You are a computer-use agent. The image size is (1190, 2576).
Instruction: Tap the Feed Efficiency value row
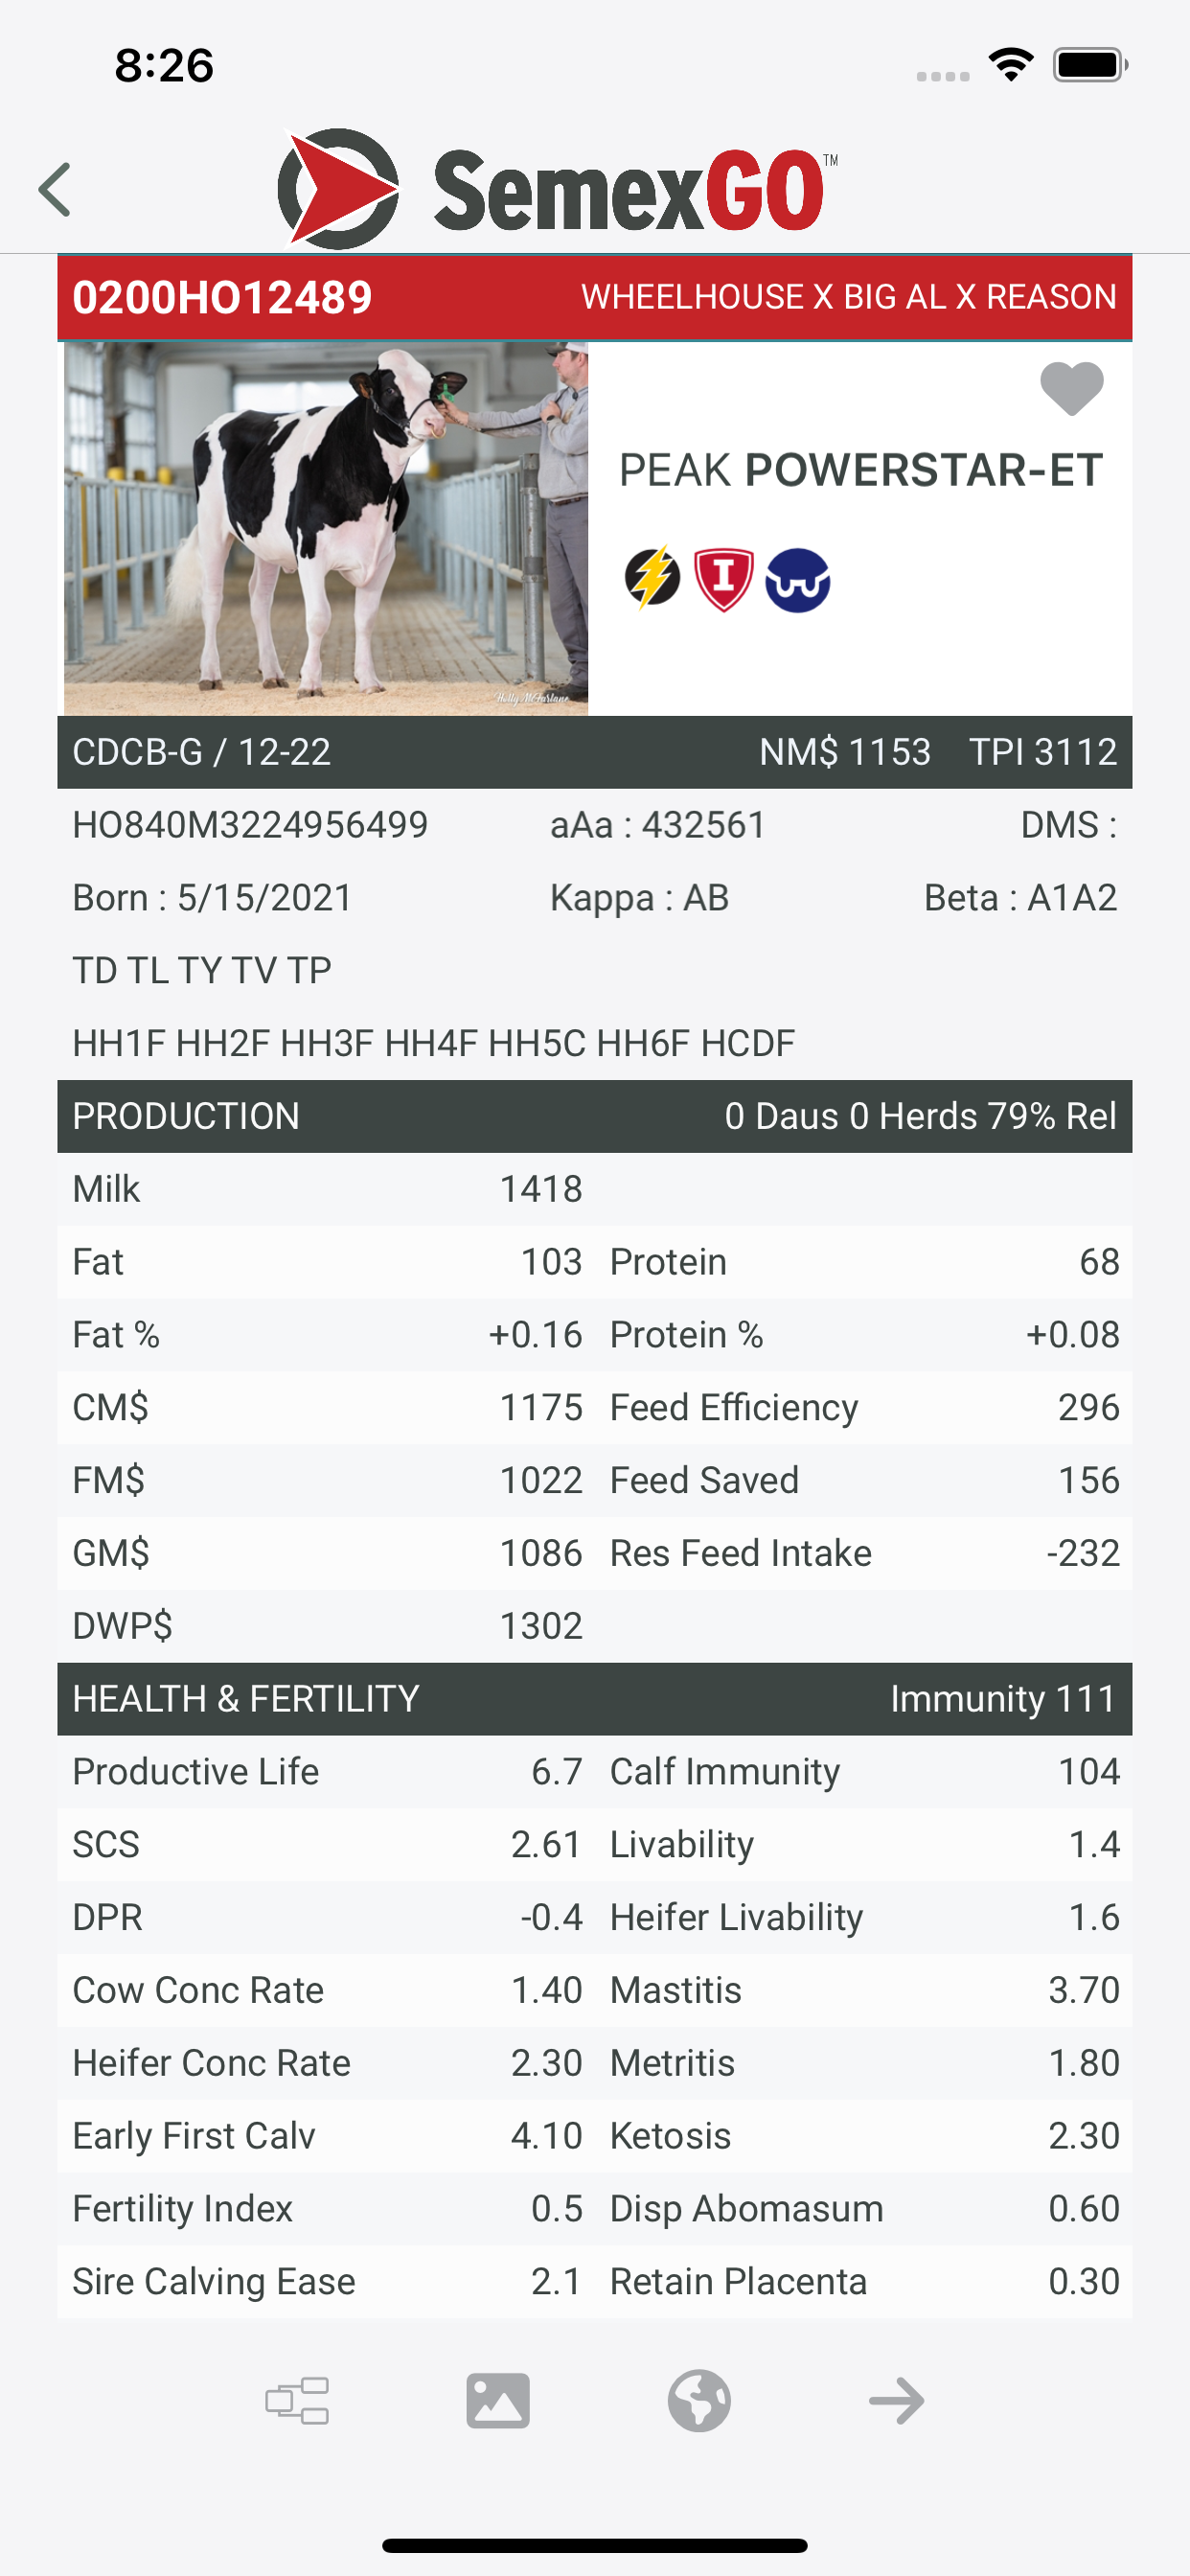coord(865,1408)
